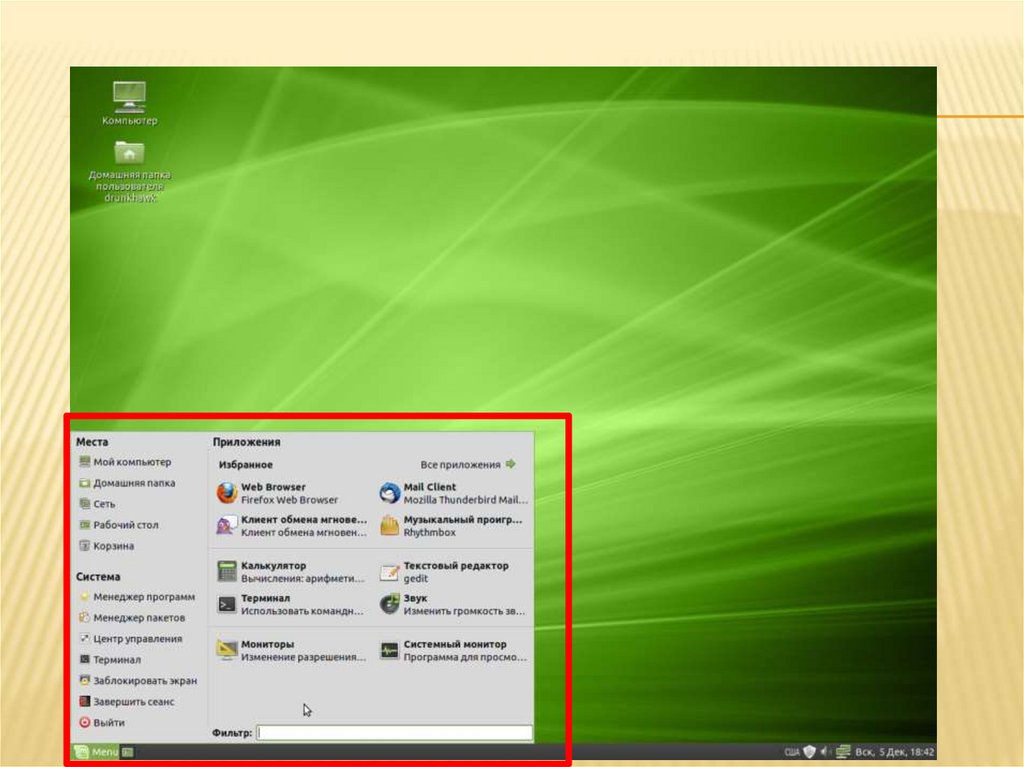Open Центр управления
Image resolution: width=1024 pixels, height=767 pixels.
130,638
